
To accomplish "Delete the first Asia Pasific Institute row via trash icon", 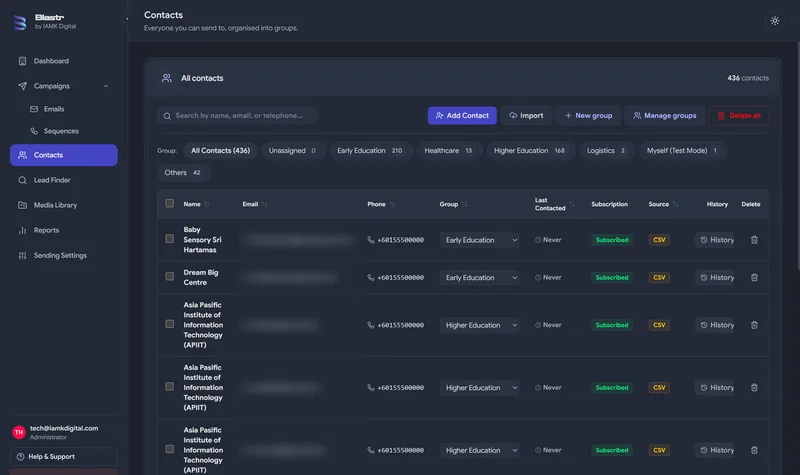I will point(754,325).
